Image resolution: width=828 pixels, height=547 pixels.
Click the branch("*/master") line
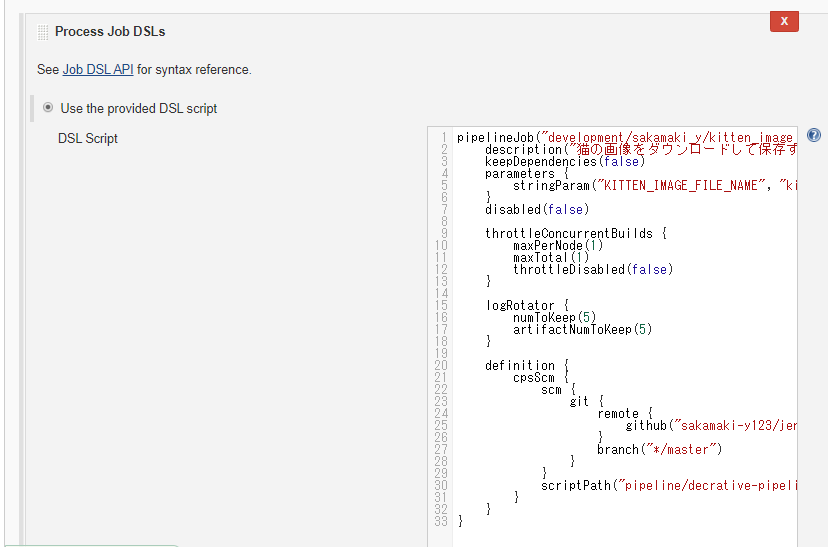[x=659, y=450]
